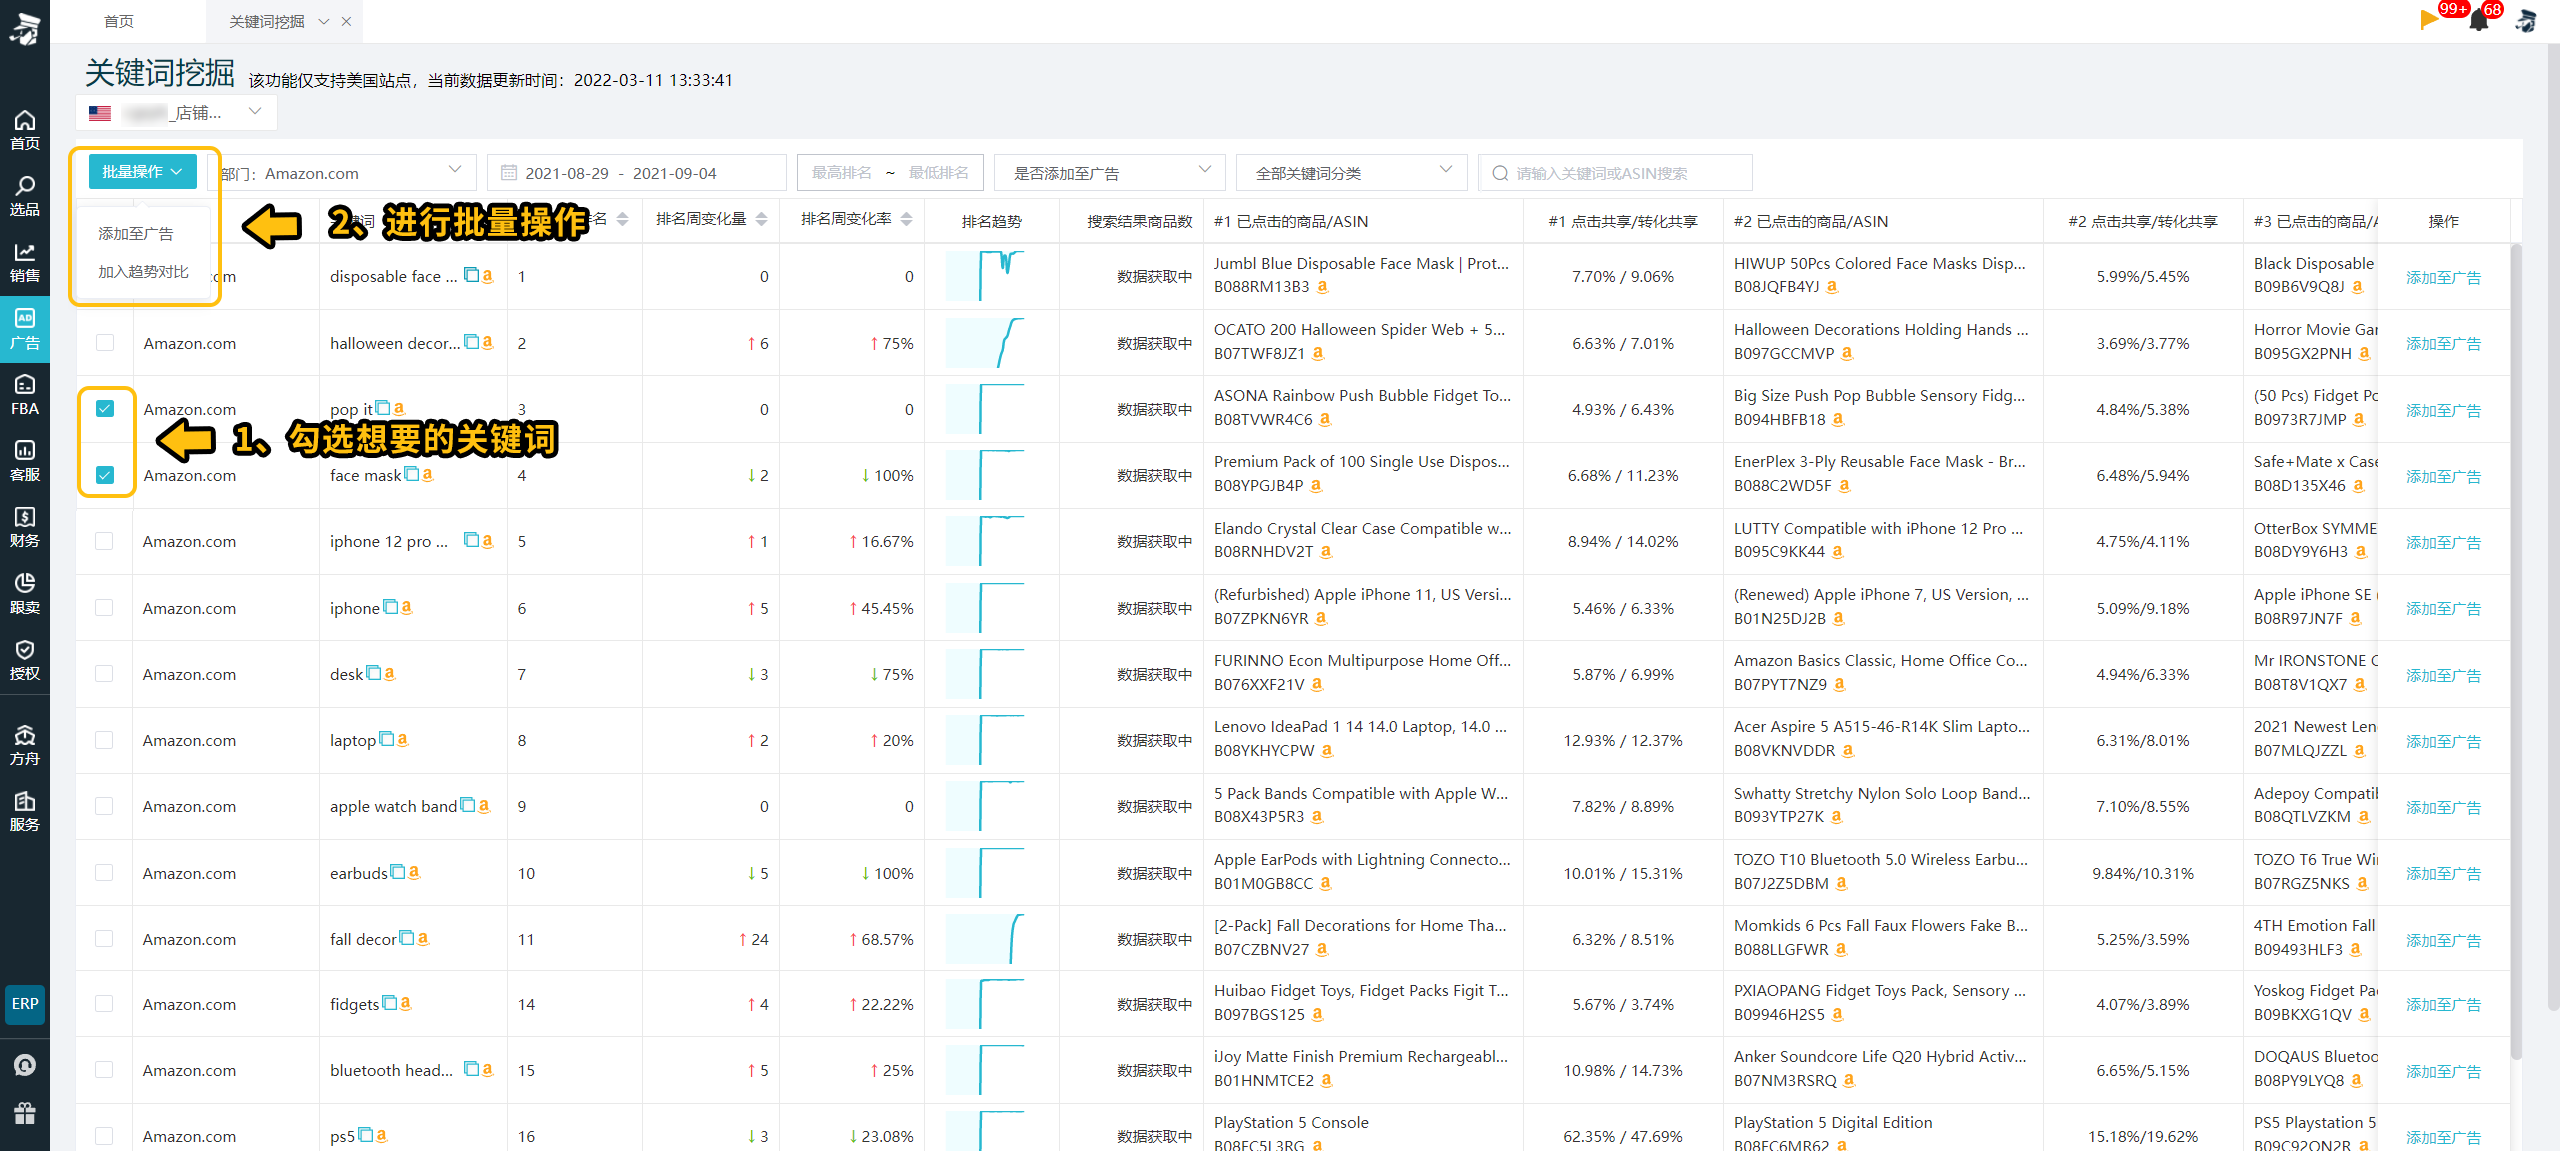Click 添加至广告 for 'halloween decor' row
Viewport: 2560px width, 1151px height.
2443,344
